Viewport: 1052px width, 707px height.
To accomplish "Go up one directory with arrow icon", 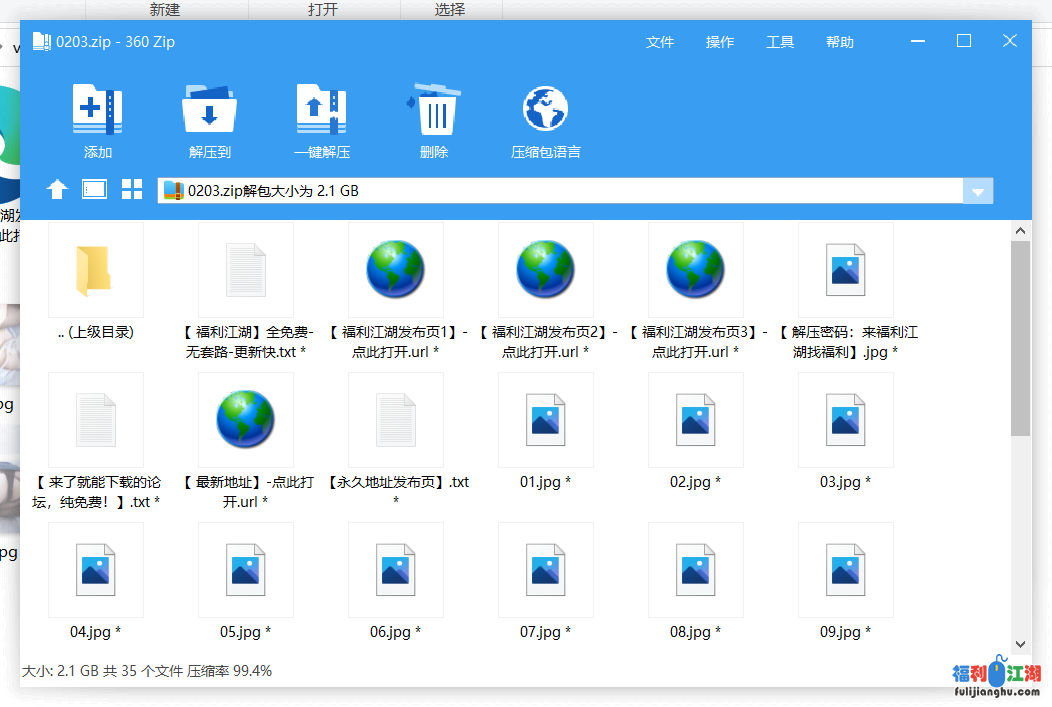I will click(57, 190).
